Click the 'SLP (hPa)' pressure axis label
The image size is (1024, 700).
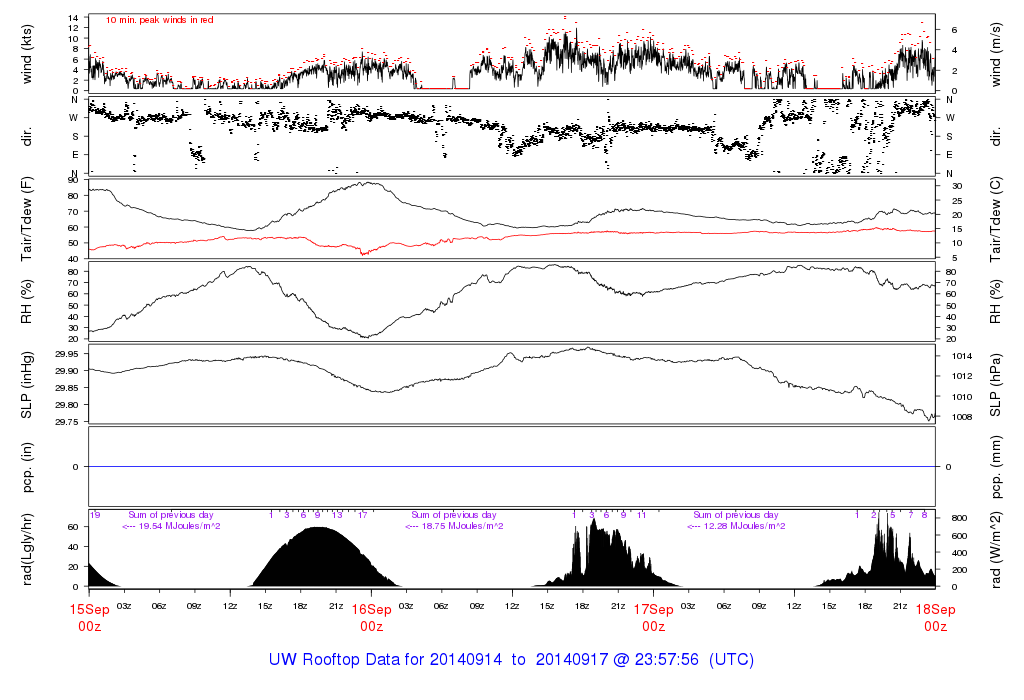tap(996, 384)
